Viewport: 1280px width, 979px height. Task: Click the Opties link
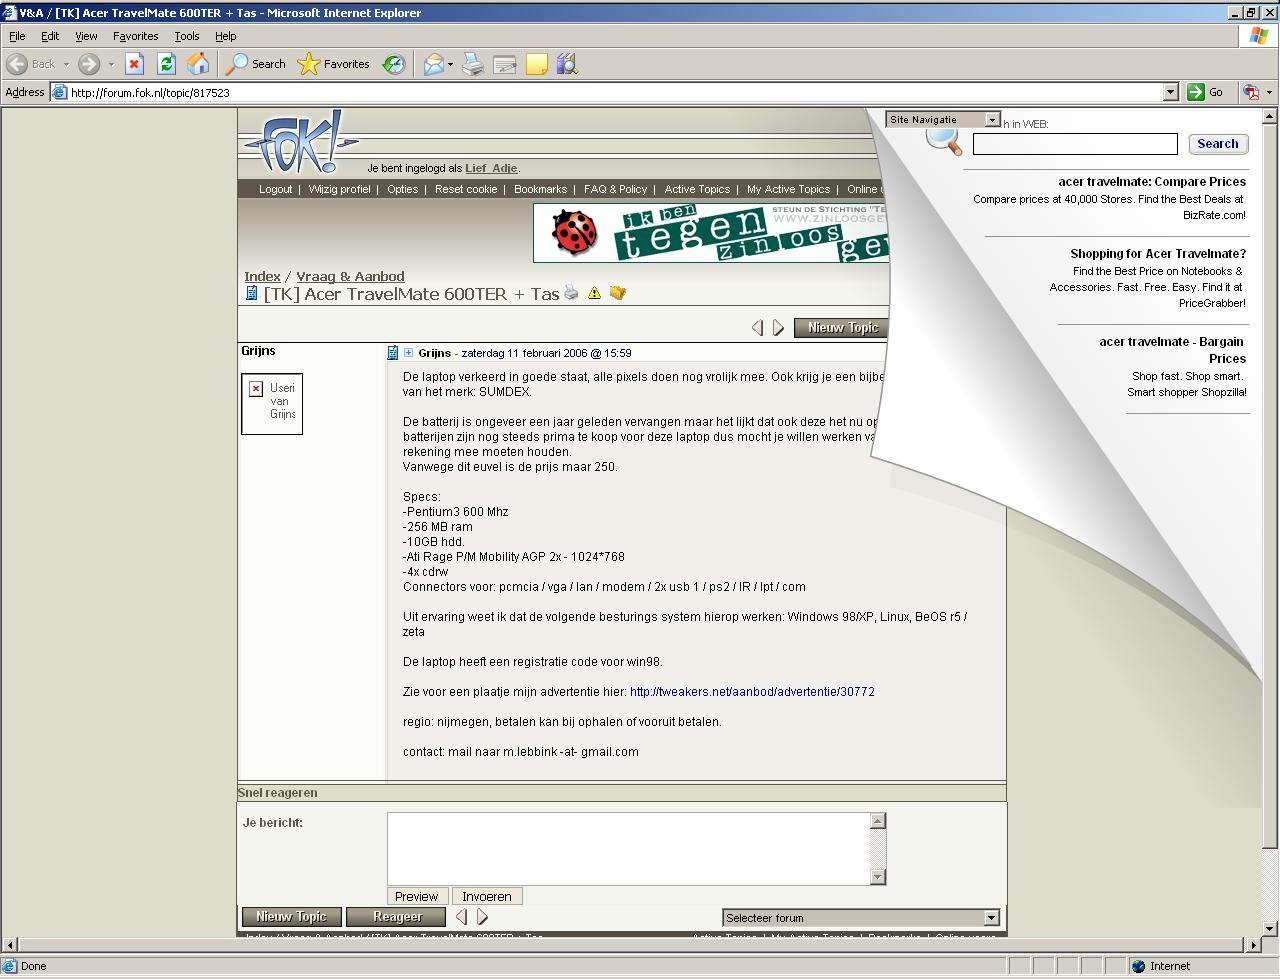click(403, 189)
